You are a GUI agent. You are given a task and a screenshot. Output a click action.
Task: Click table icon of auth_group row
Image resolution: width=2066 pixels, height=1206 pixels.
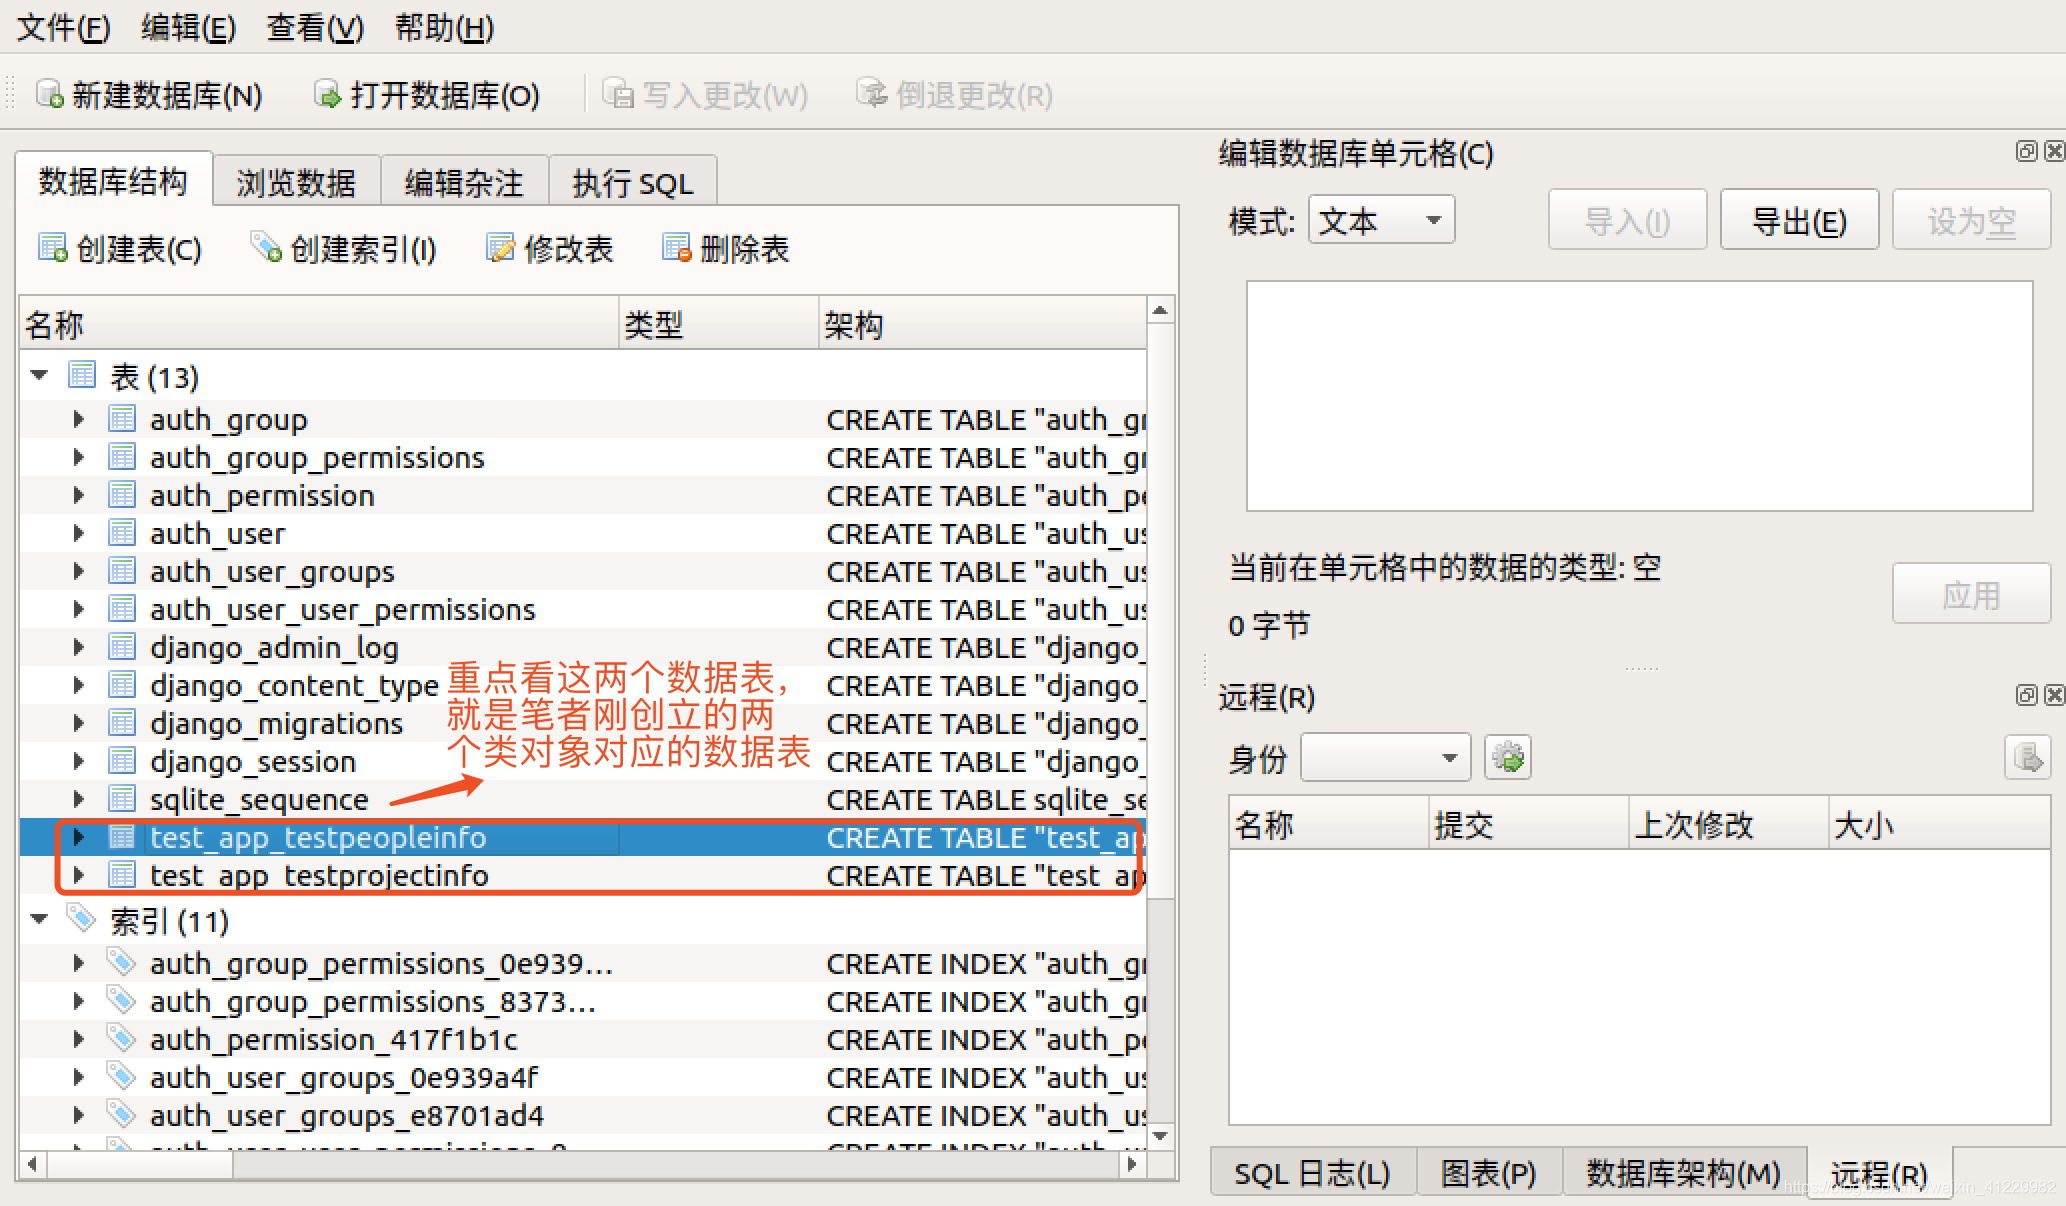click(122, 419)
